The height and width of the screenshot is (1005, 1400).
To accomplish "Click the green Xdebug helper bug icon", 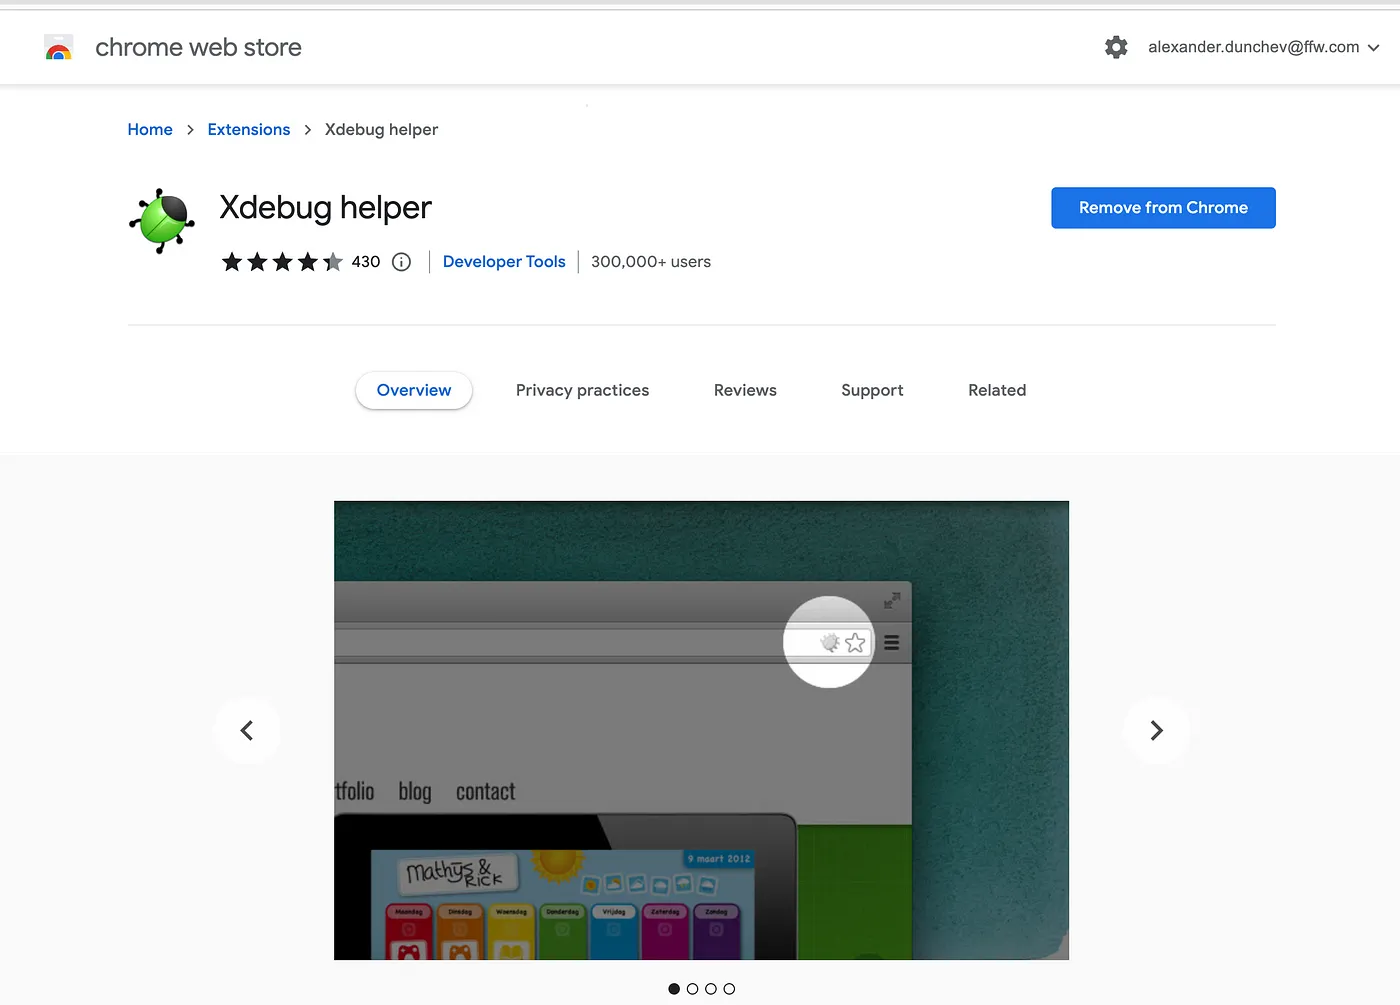I will tap(162, 221).
